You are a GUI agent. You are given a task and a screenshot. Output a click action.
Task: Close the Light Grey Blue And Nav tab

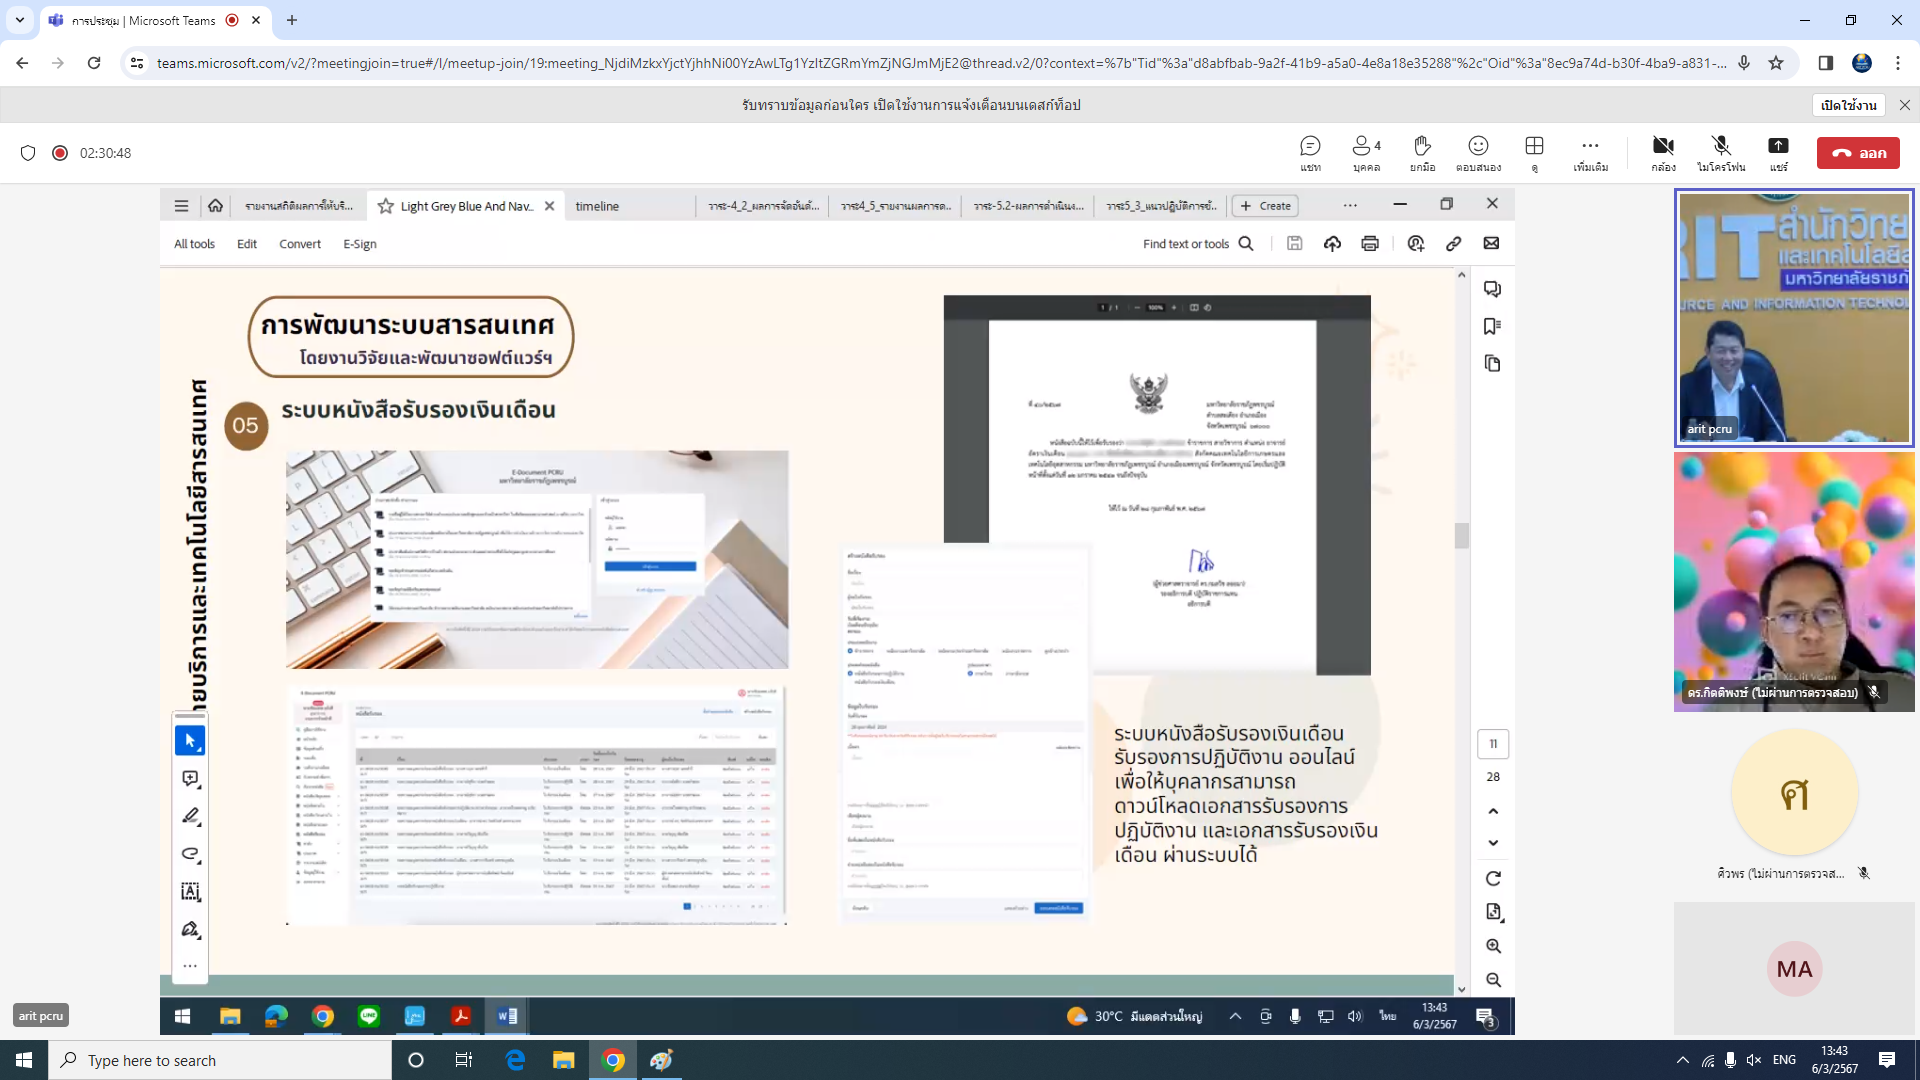click(x=549, y=206)
